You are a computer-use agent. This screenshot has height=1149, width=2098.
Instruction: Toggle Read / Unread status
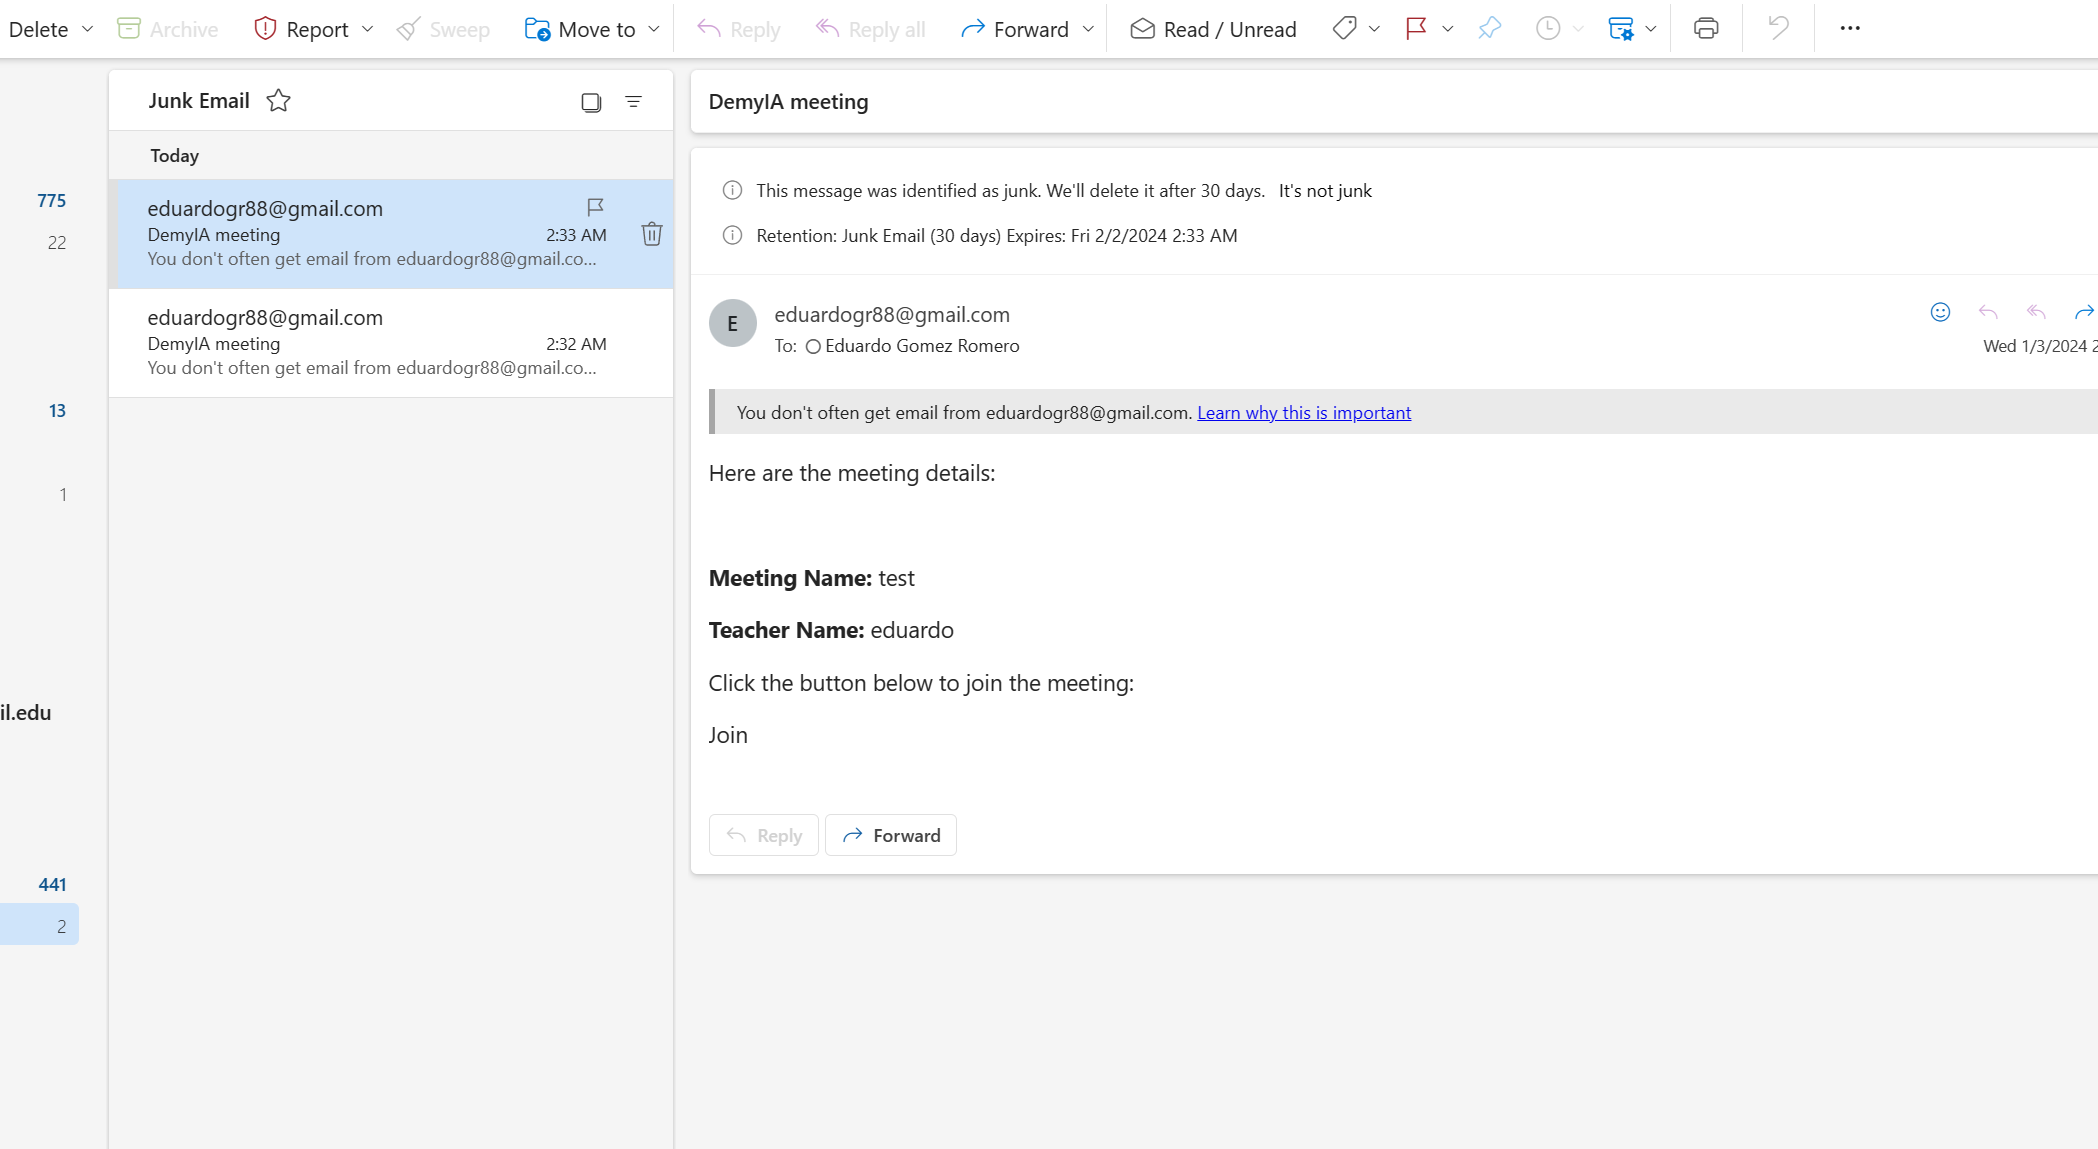(1213, 29)
